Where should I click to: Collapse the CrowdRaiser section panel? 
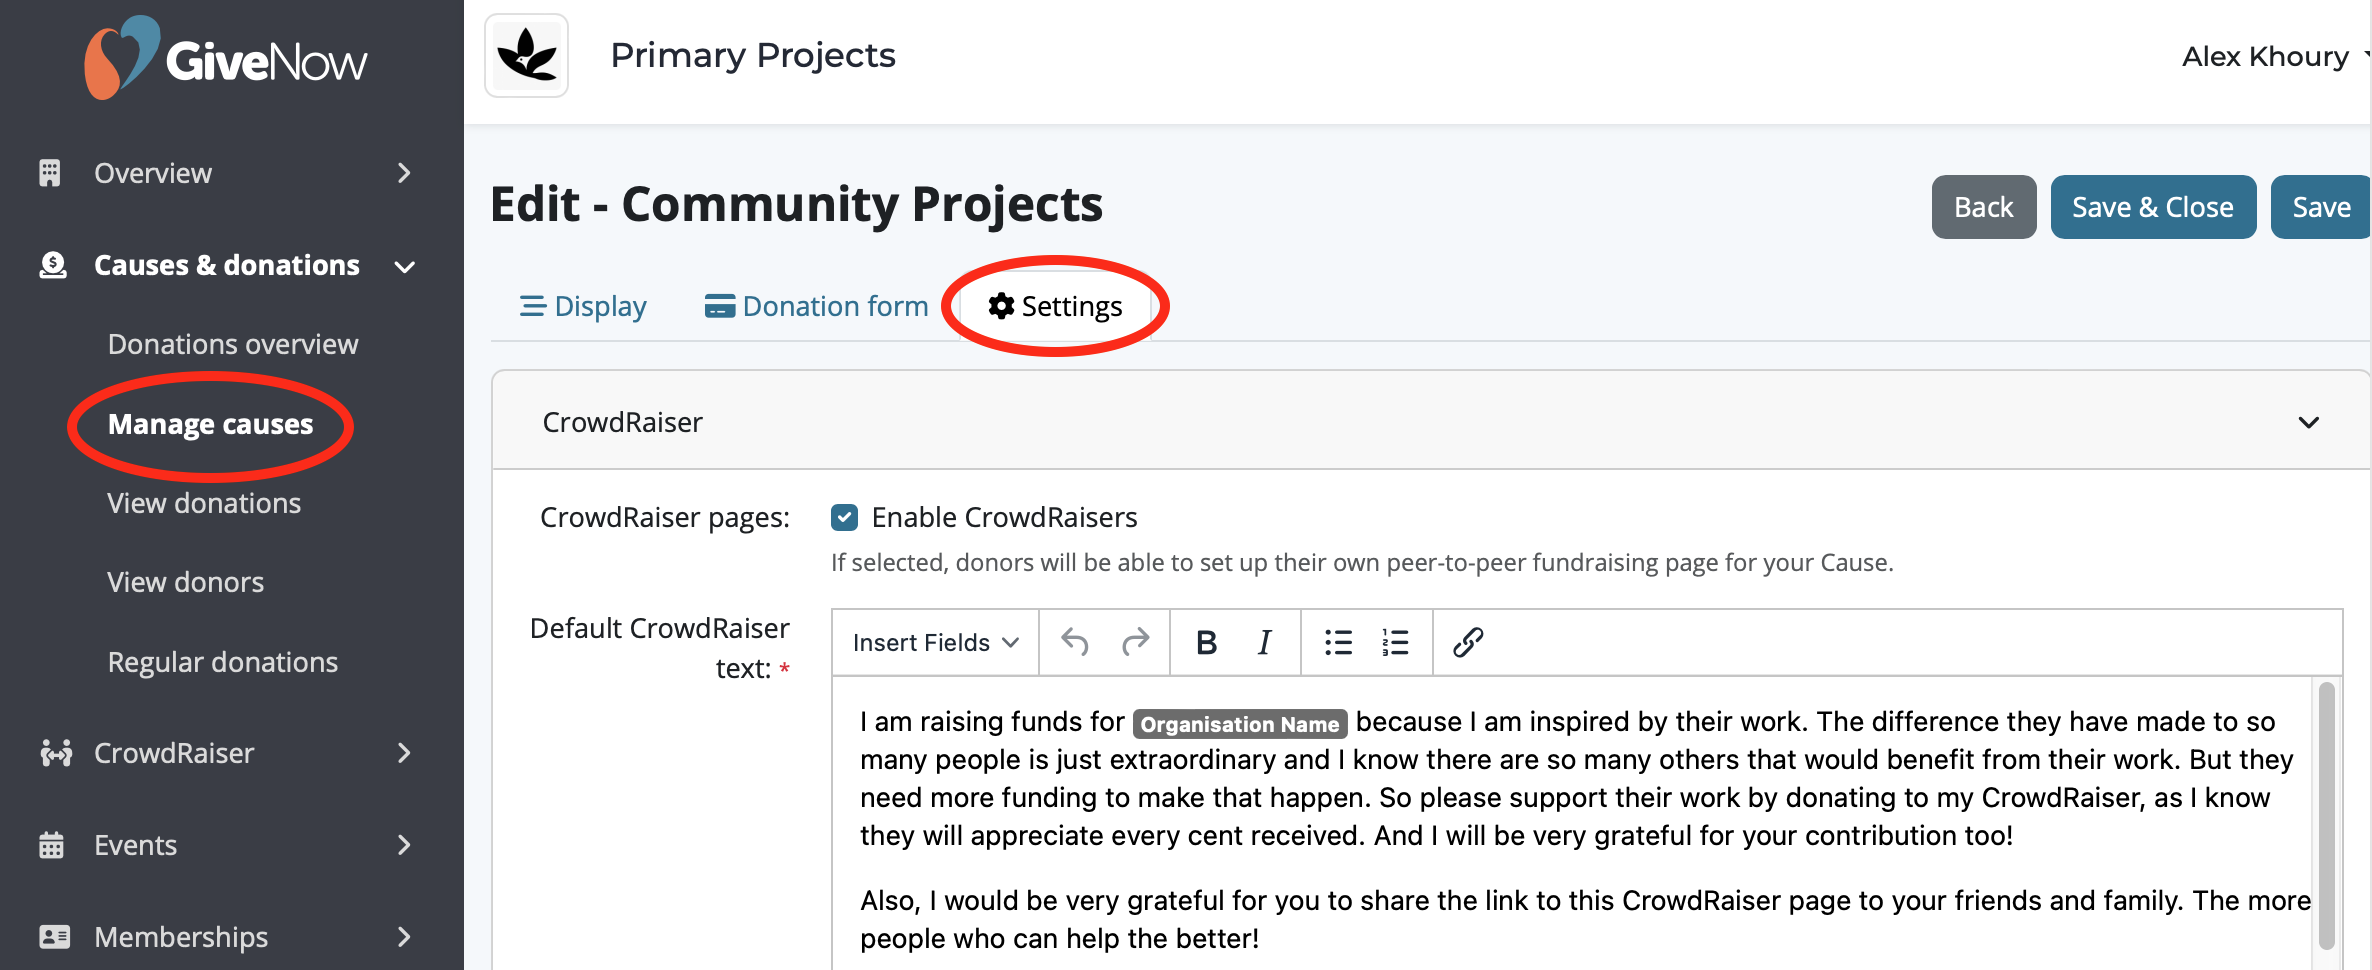point(2308,422)
